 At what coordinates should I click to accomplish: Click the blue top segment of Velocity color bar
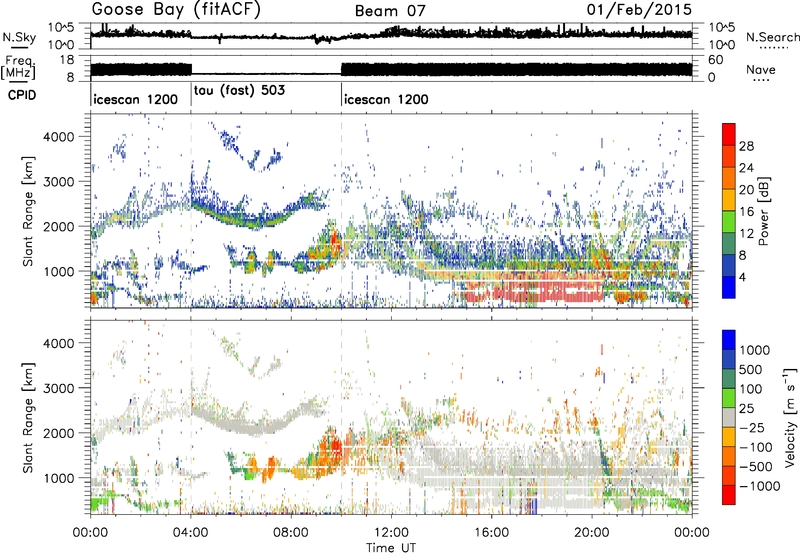click(729, 340)
